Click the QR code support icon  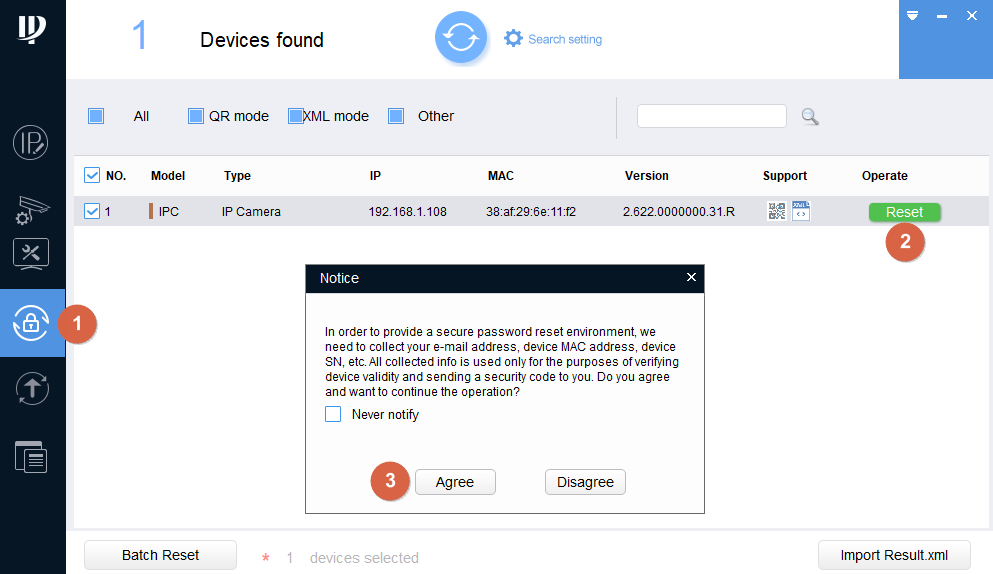coord(776,211)
